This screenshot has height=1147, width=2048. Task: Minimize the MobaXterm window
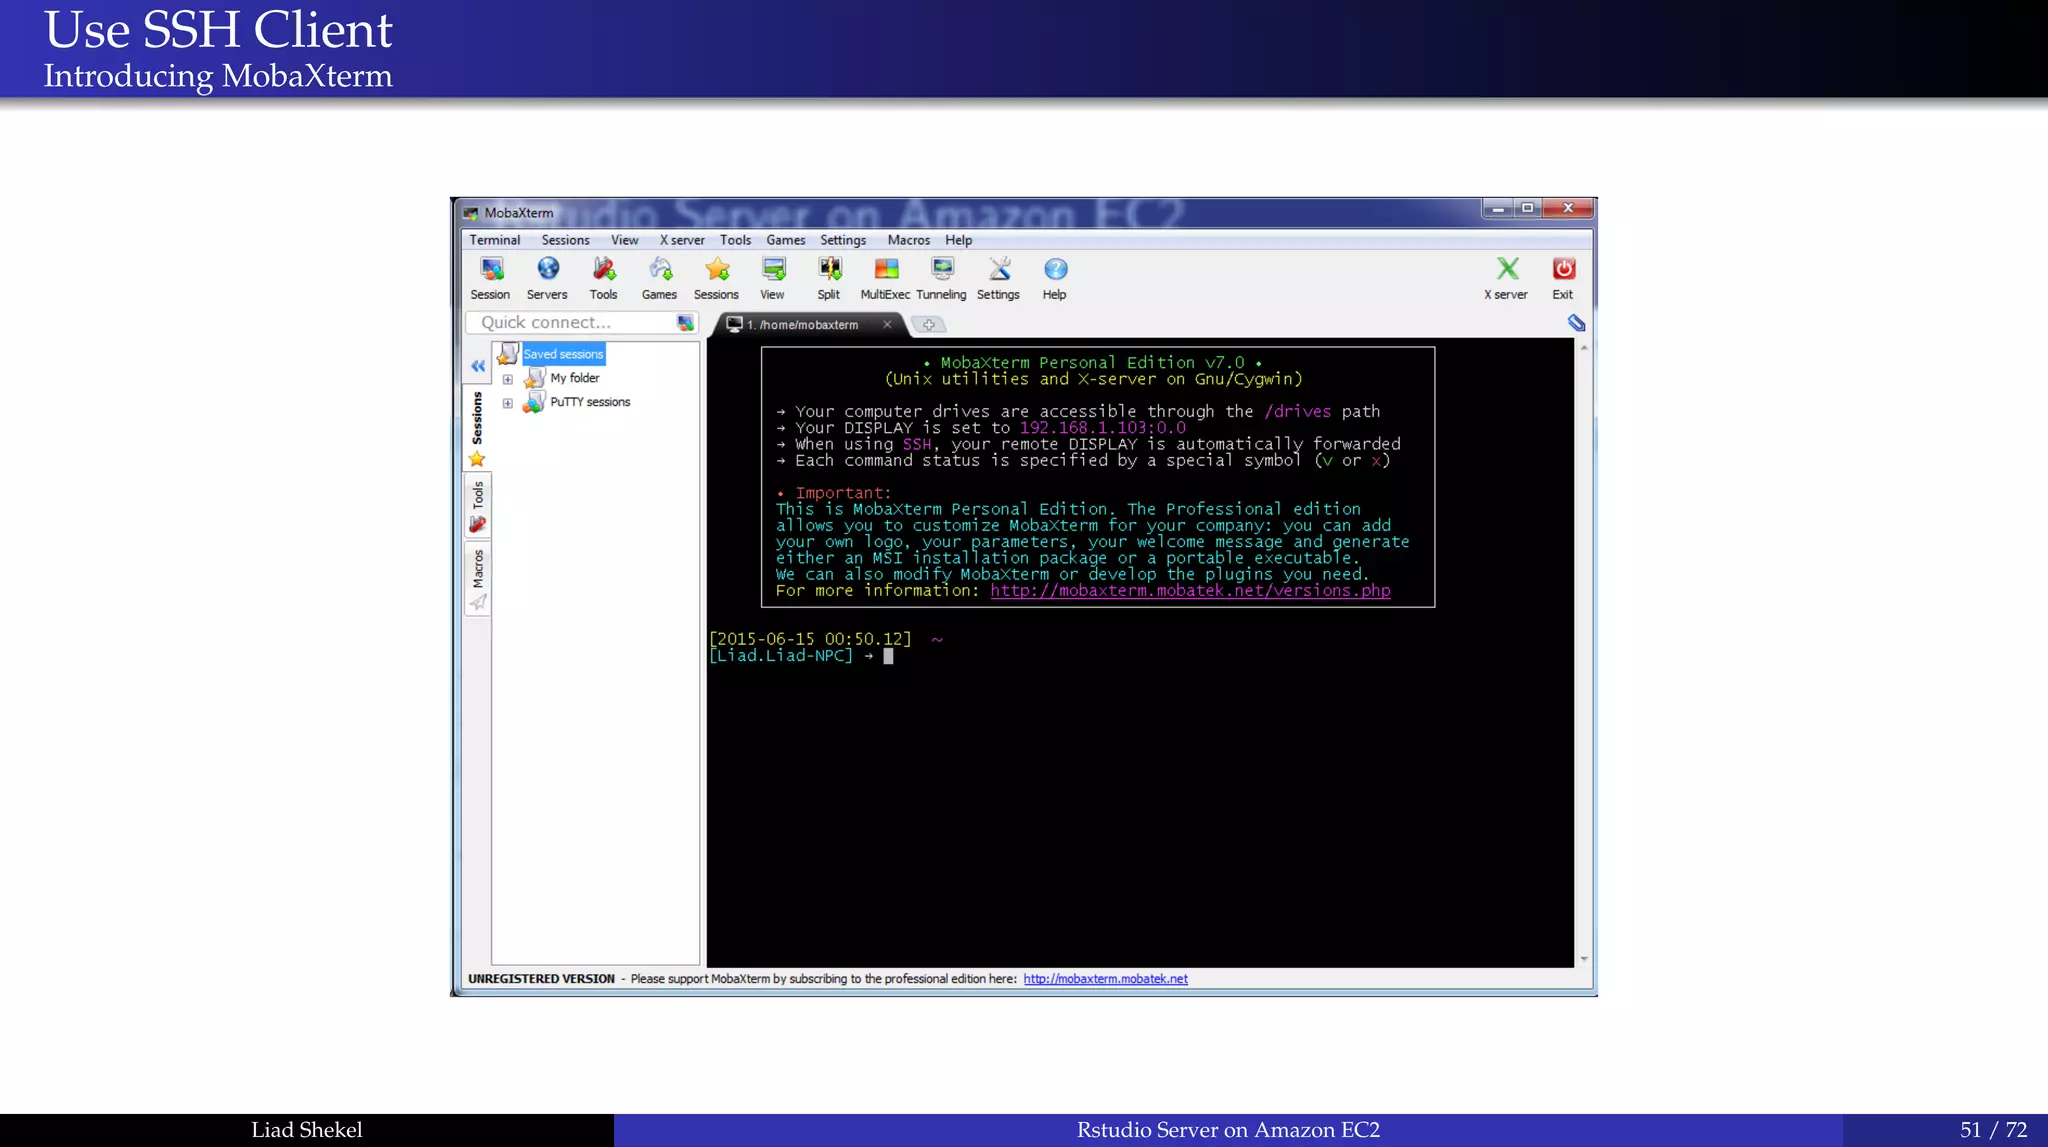[1497, 208]
